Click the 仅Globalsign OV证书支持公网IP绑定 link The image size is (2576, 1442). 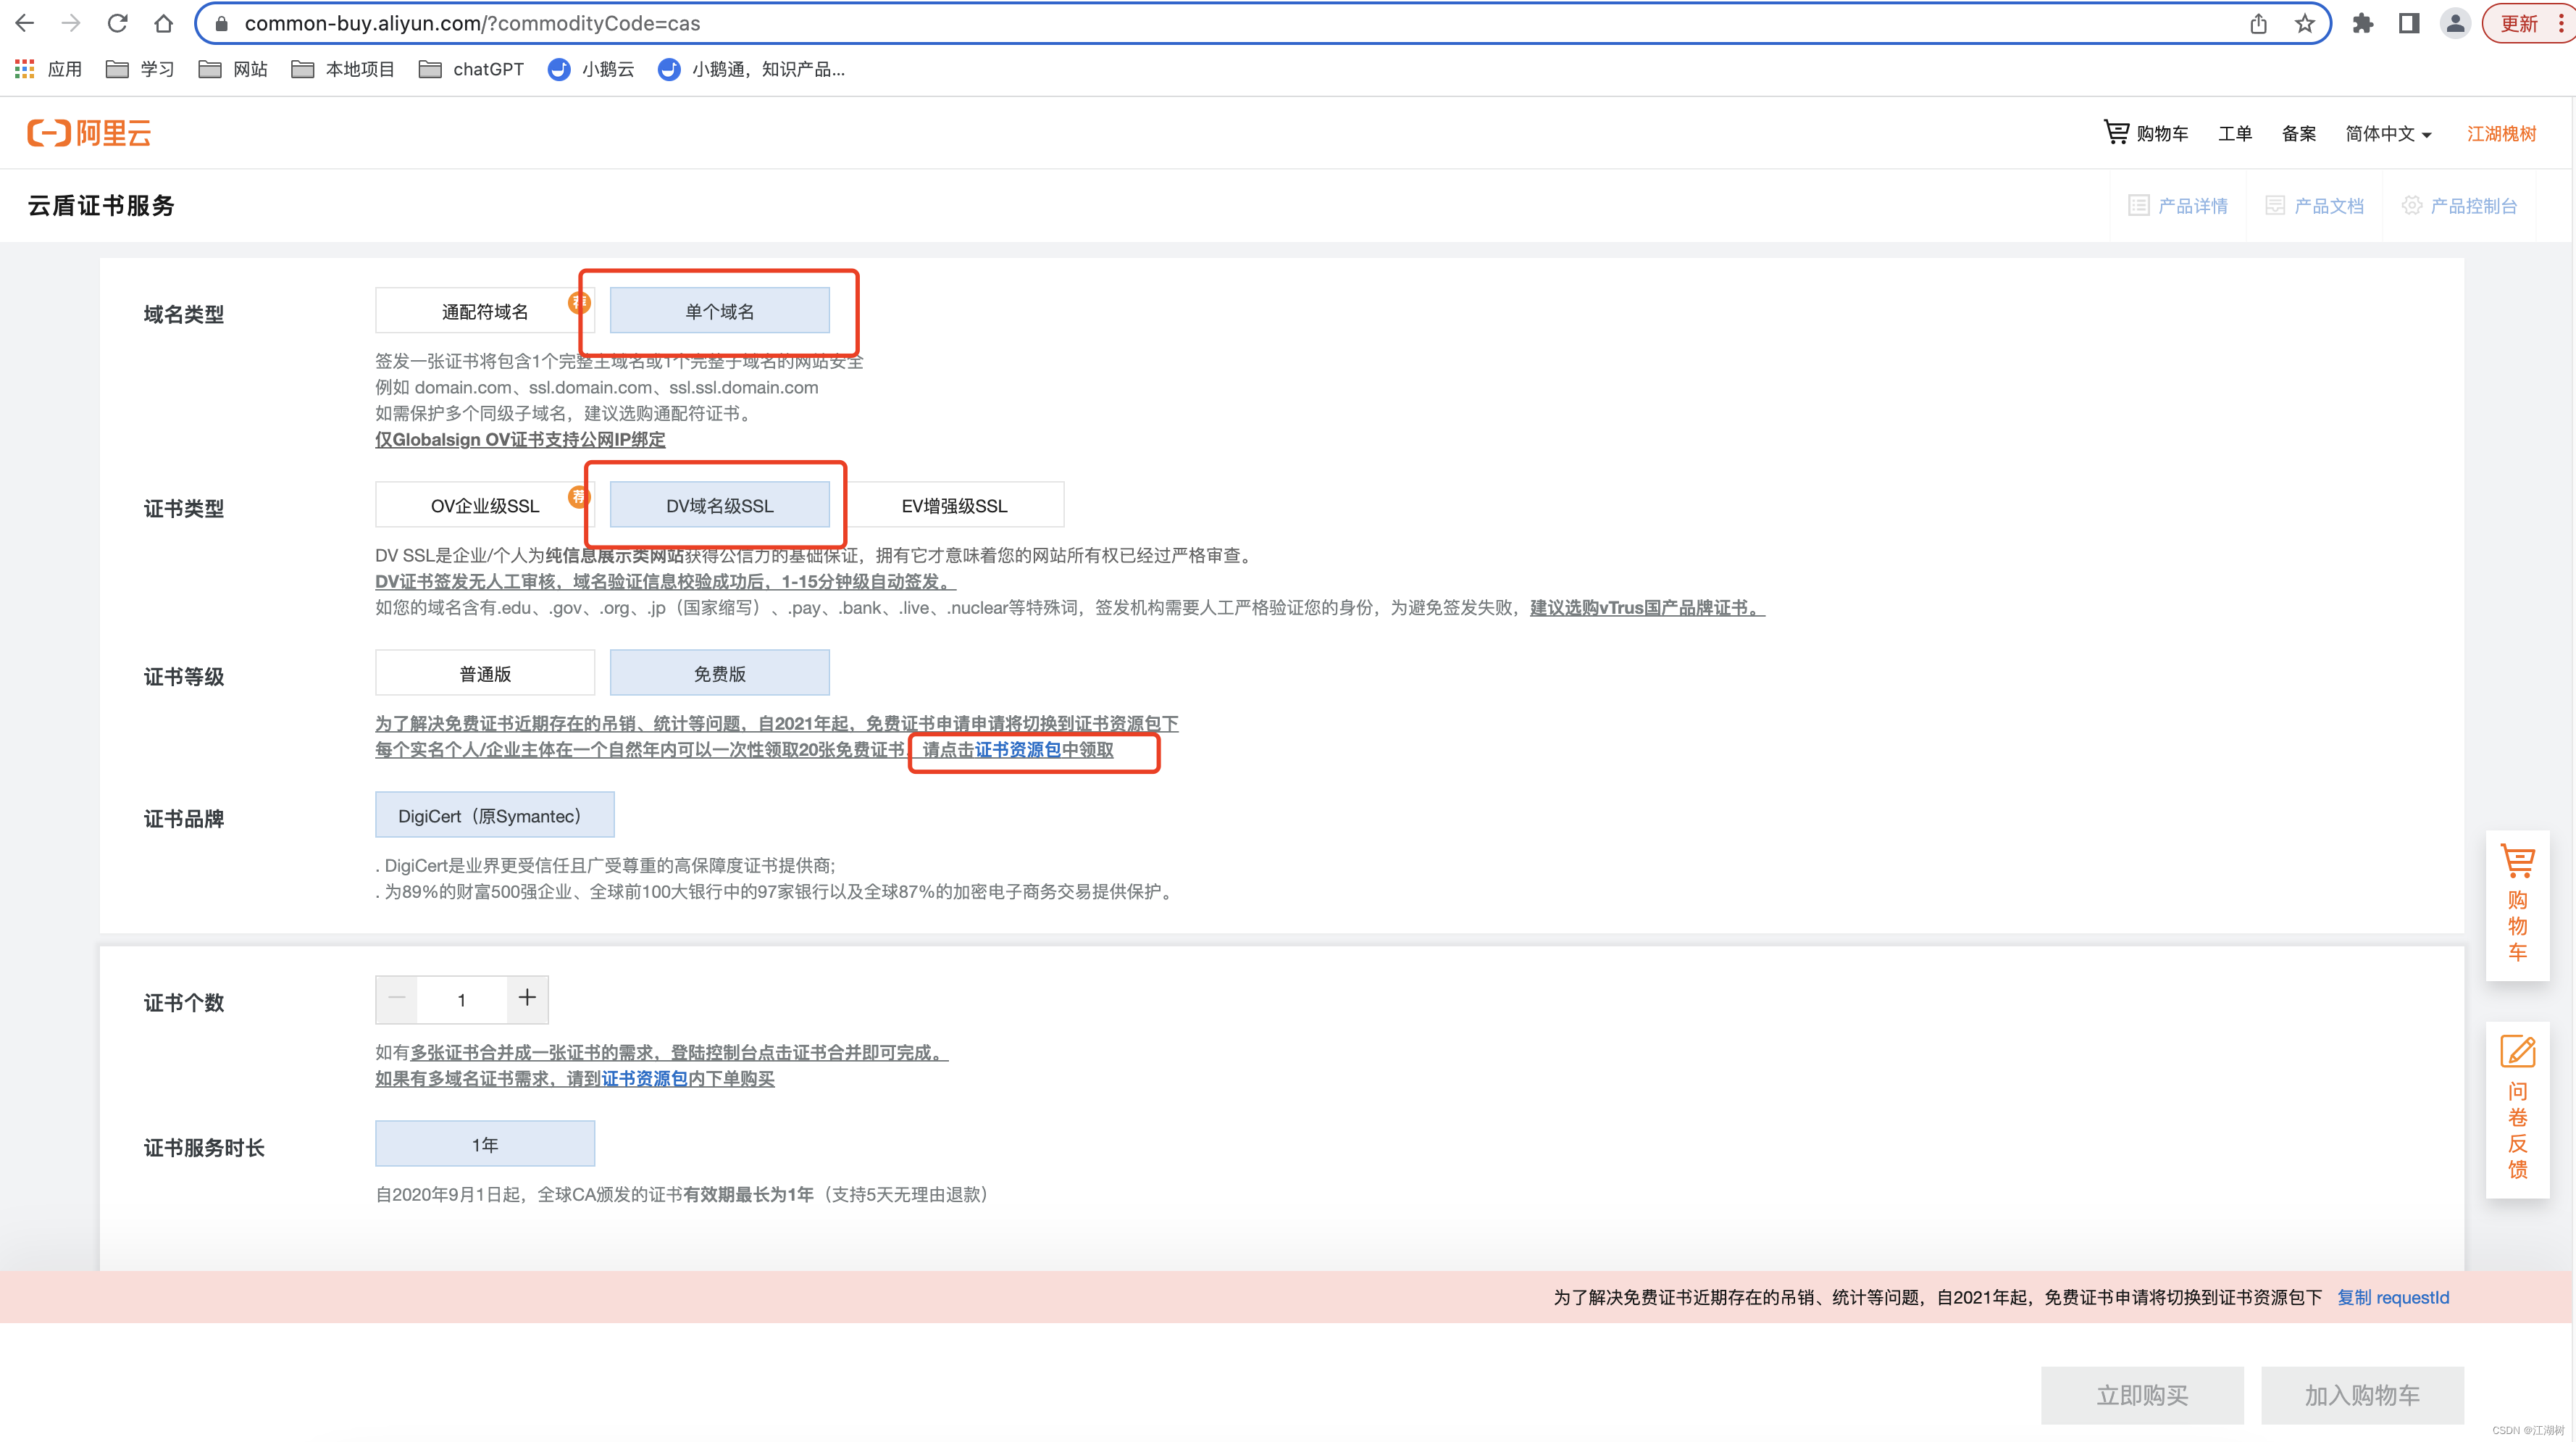[x=520, y=439]
